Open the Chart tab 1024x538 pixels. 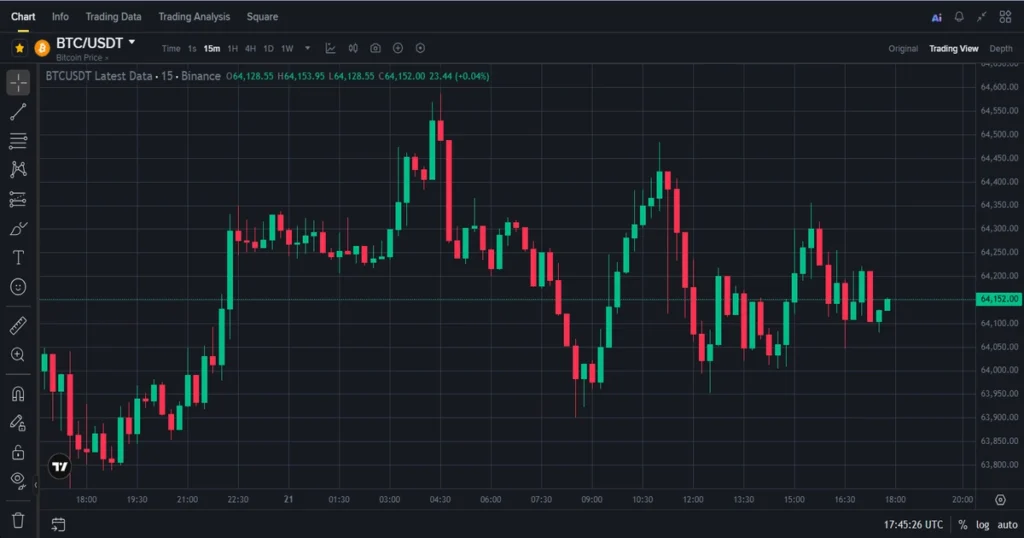coord(23,16)
